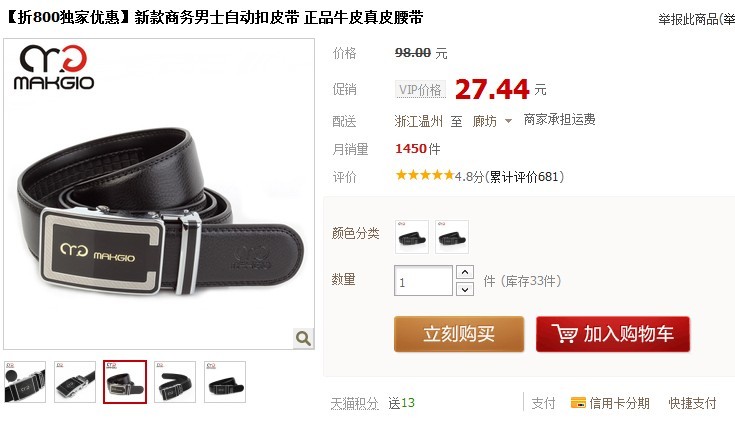Click the quantity input field
The height and width of the screenshot is (421, 735).
[423, 281]
